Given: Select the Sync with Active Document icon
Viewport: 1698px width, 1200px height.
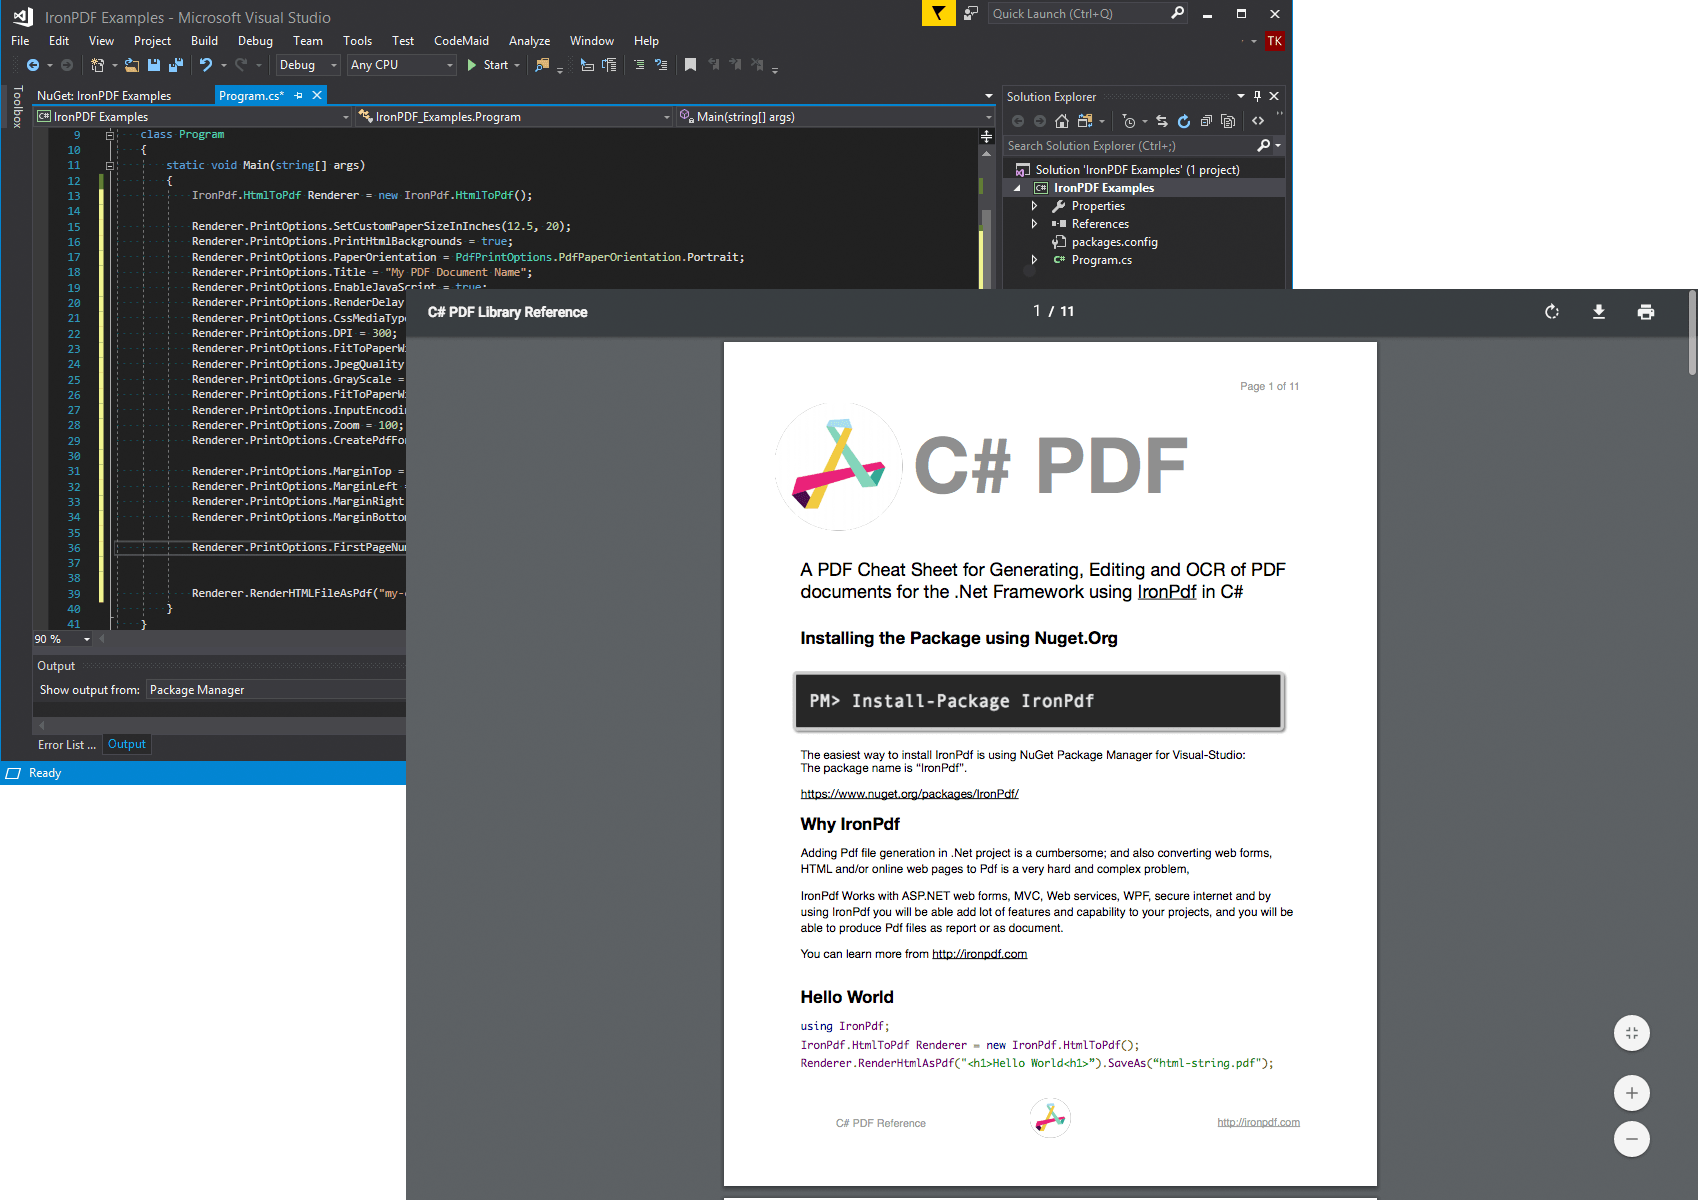Looking at the screenshot, I should point(1161,121).
